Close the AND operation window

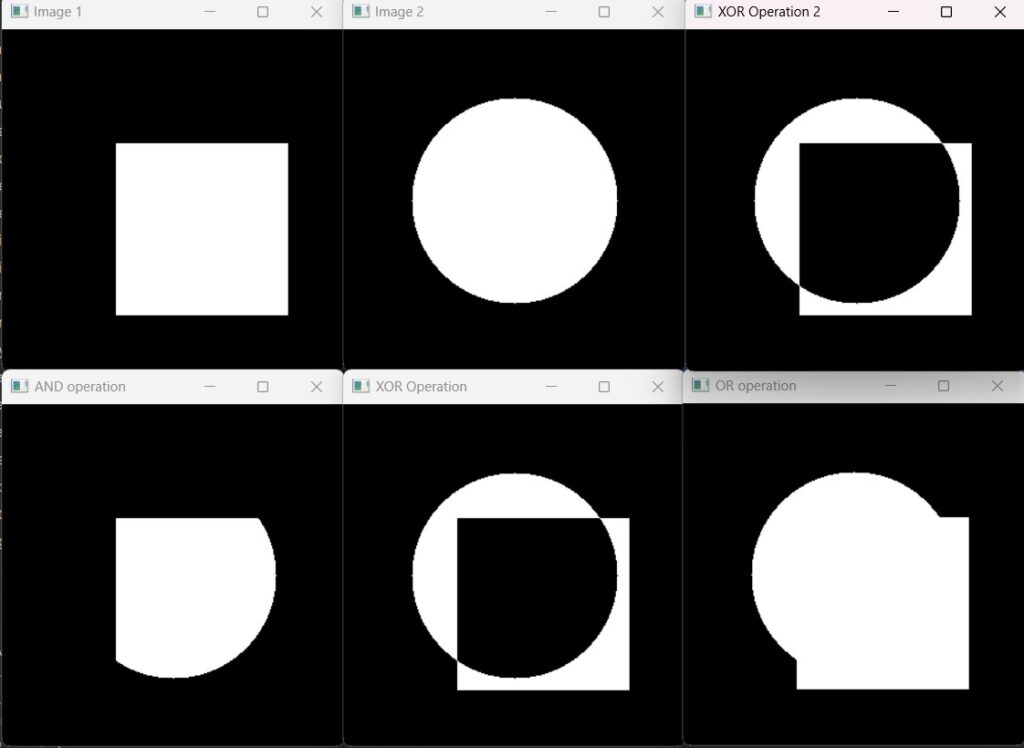(x=316, y=387)
